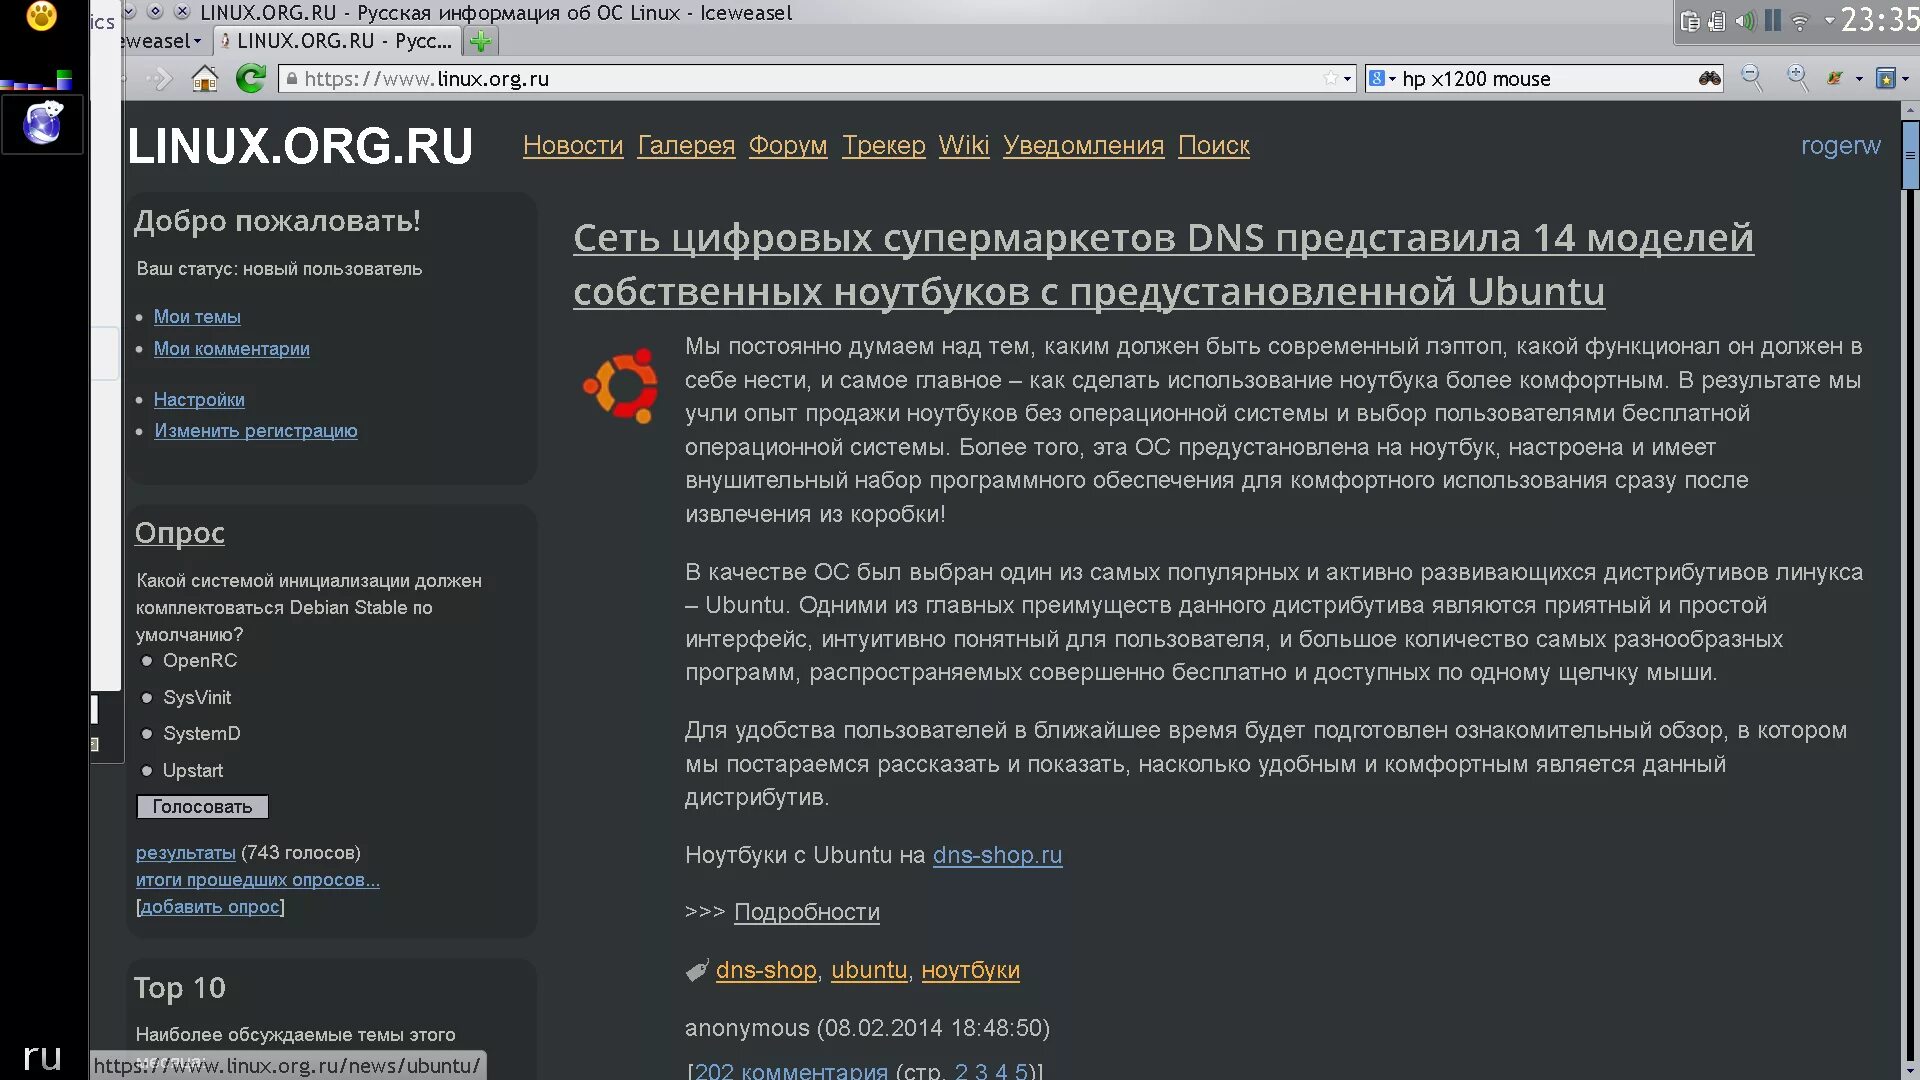Click the battery status tray icon

(1717, 21)
